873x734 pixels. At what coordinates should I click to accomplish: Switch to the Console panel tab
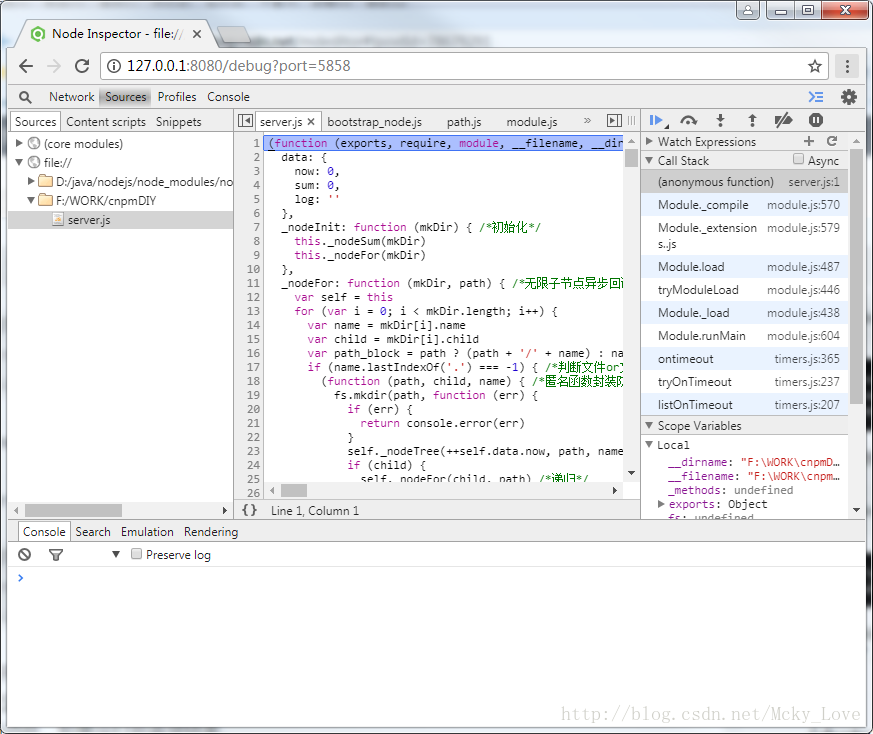pyautogui.click(x=228, y=97)
